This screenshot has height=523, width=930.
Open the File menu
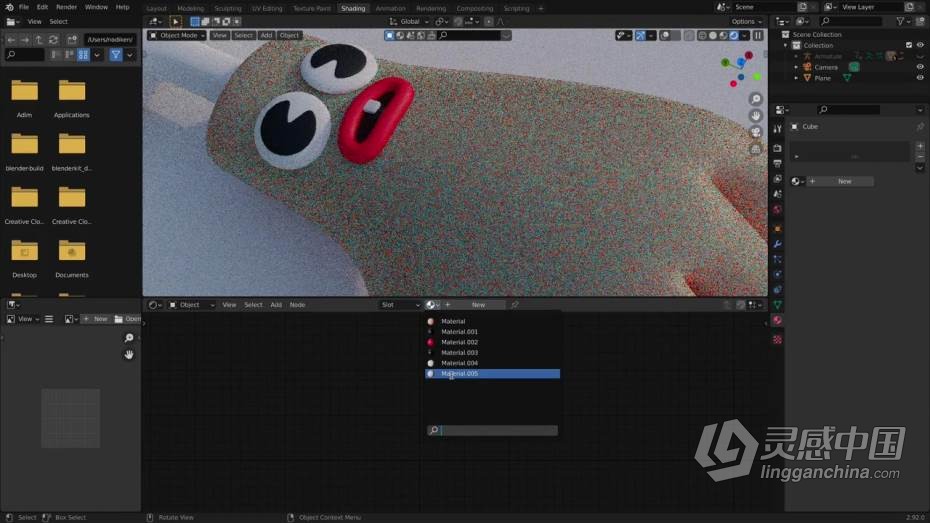pos(24,7)
